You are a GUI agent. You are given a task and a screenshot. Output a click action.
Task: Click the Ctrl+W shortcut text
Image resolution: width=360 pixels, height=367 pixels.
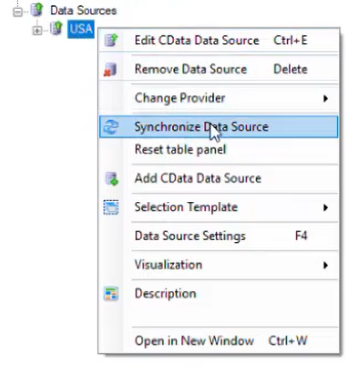pos(288,341)
